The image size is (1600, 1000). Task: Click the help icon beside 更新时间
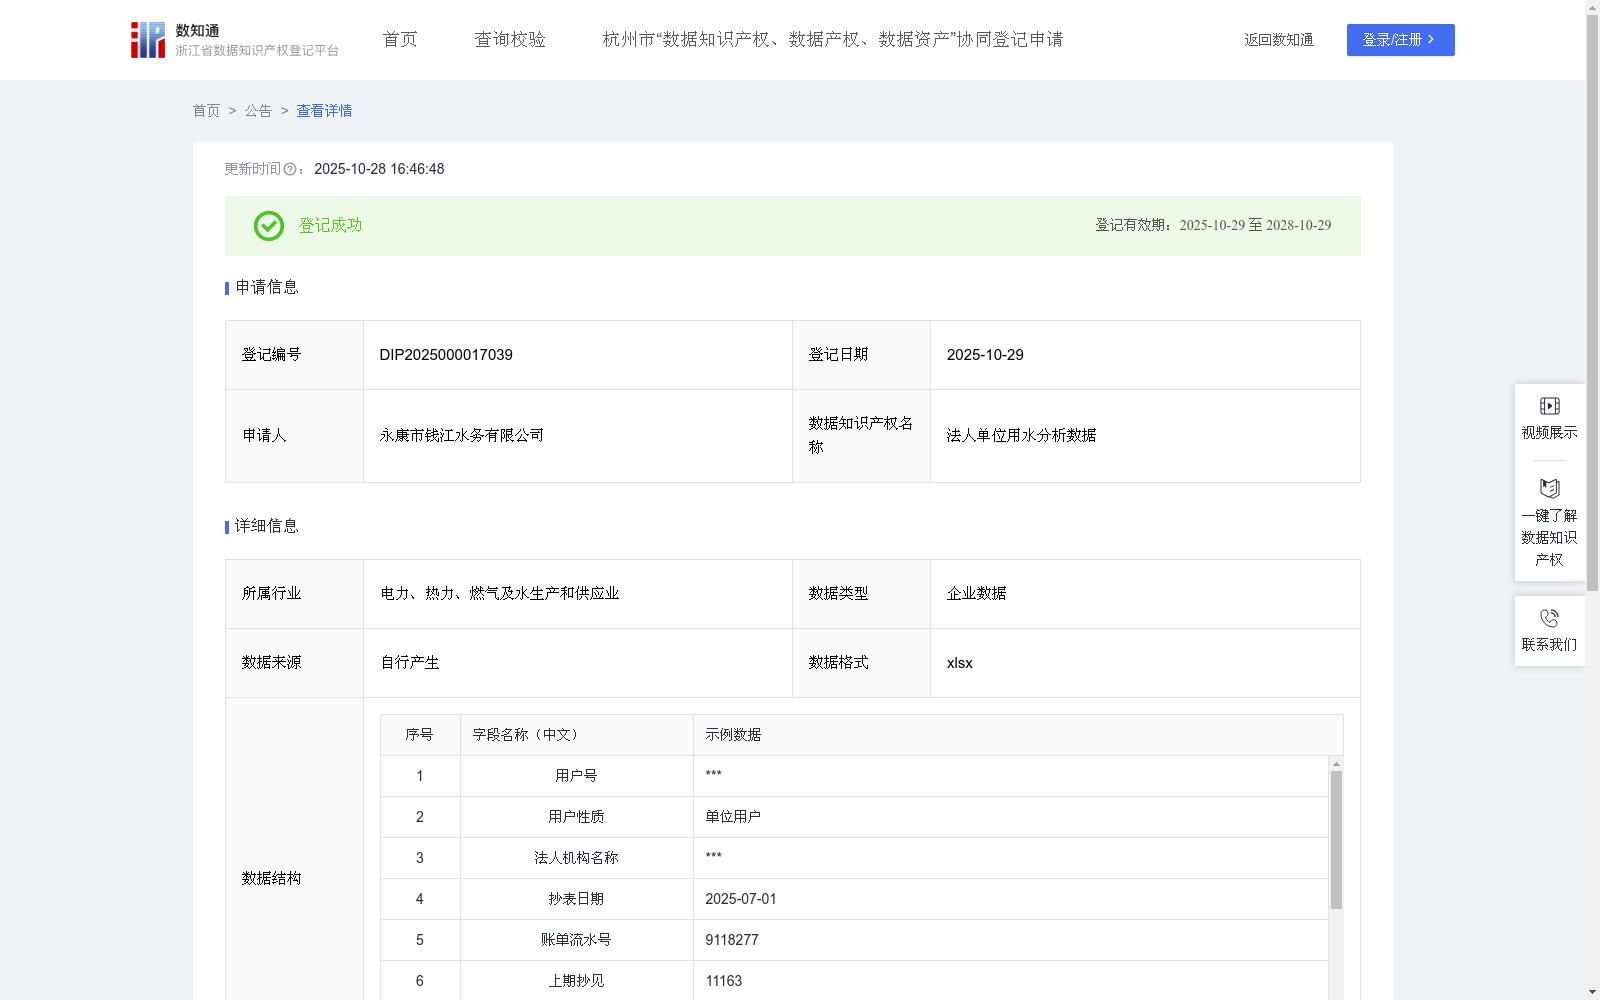pos(290,170)
